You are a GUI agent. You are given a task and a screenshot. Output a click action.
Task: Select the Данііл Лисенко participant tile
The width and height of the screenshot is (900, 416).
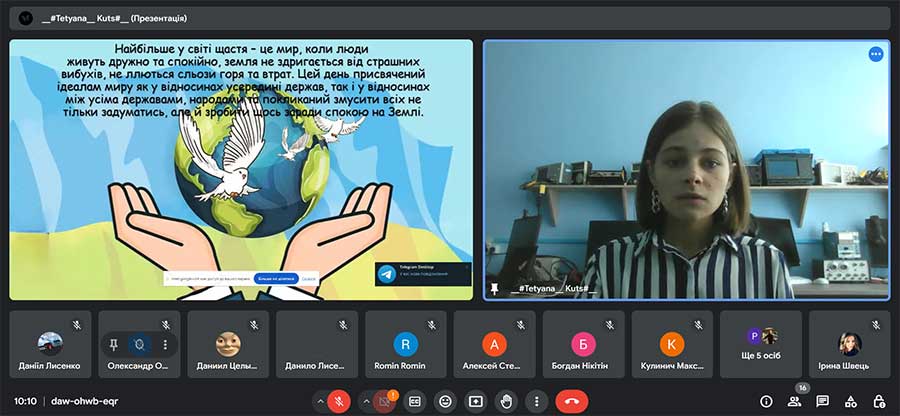click(x=50, y=344)
